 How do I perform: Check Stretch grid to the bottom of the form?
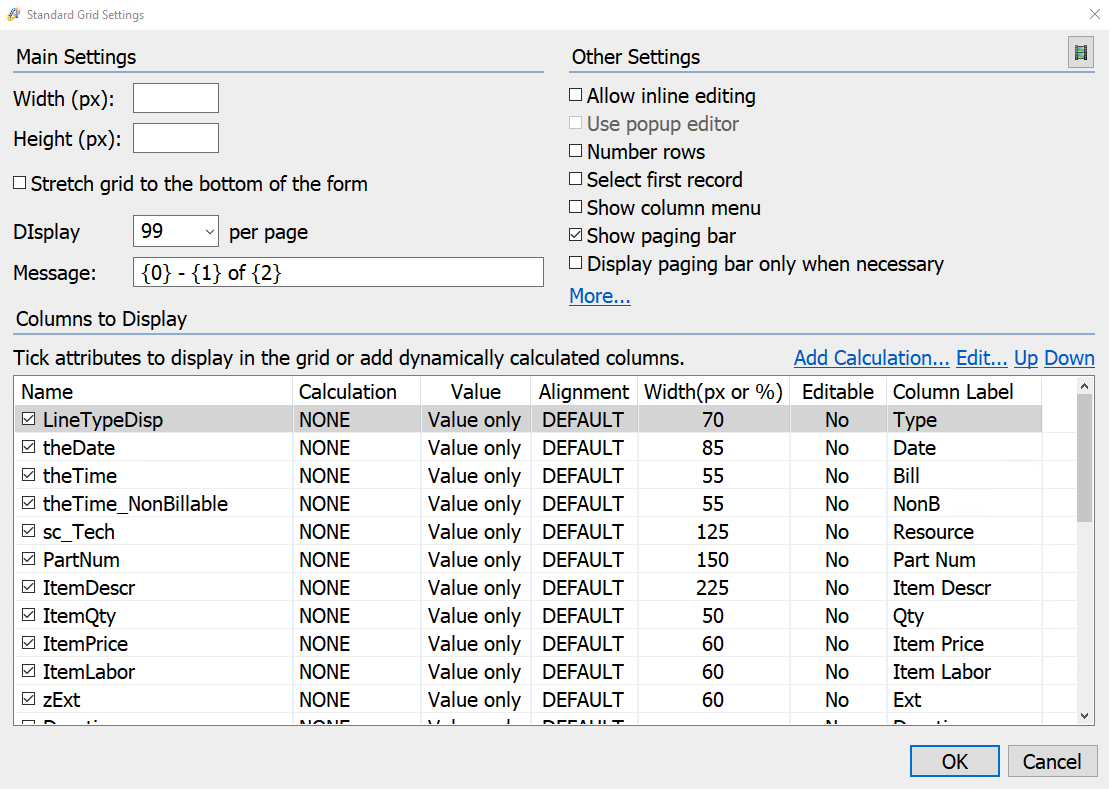[20, 183]
